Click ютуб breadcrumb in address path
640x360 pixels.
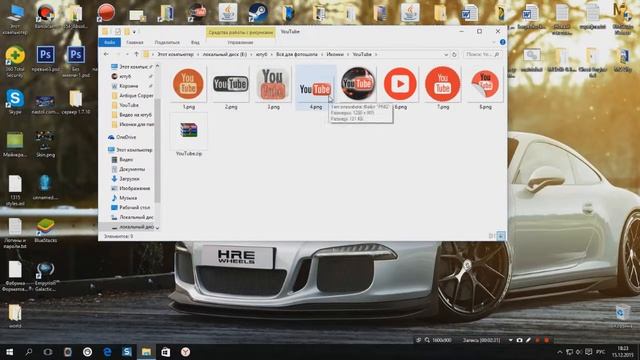point(261,54)
